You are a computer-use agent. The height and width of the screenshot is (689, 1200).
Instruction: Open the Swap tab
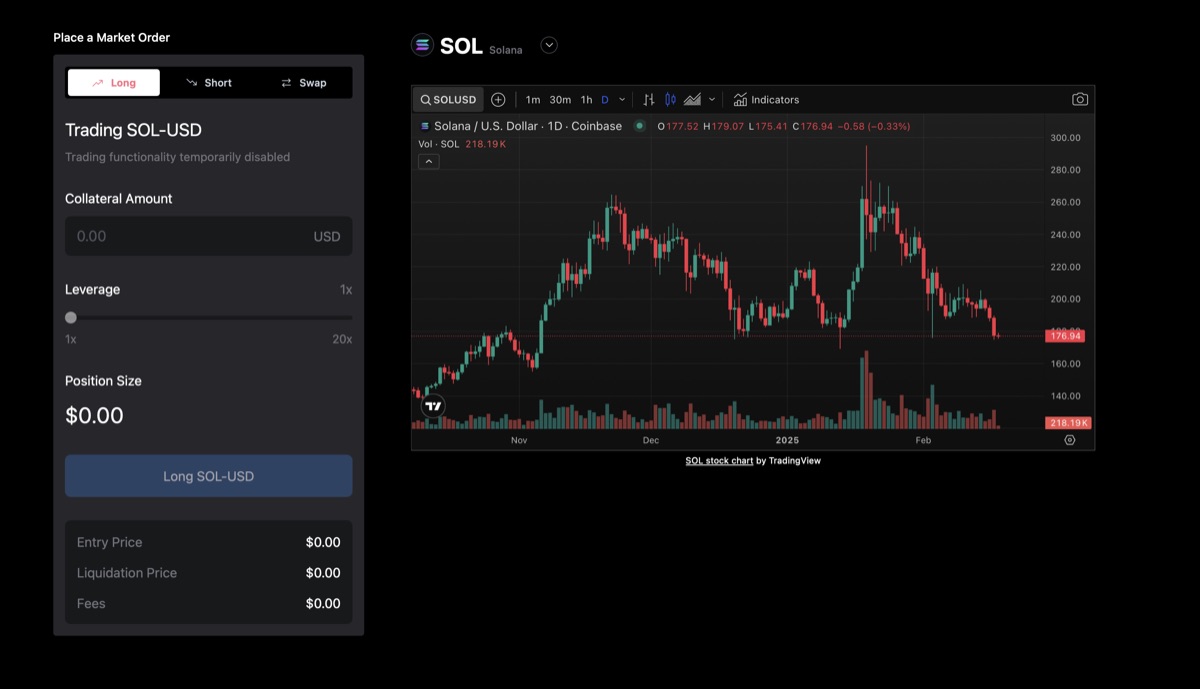pyautogui.click(x=304, y=83)
